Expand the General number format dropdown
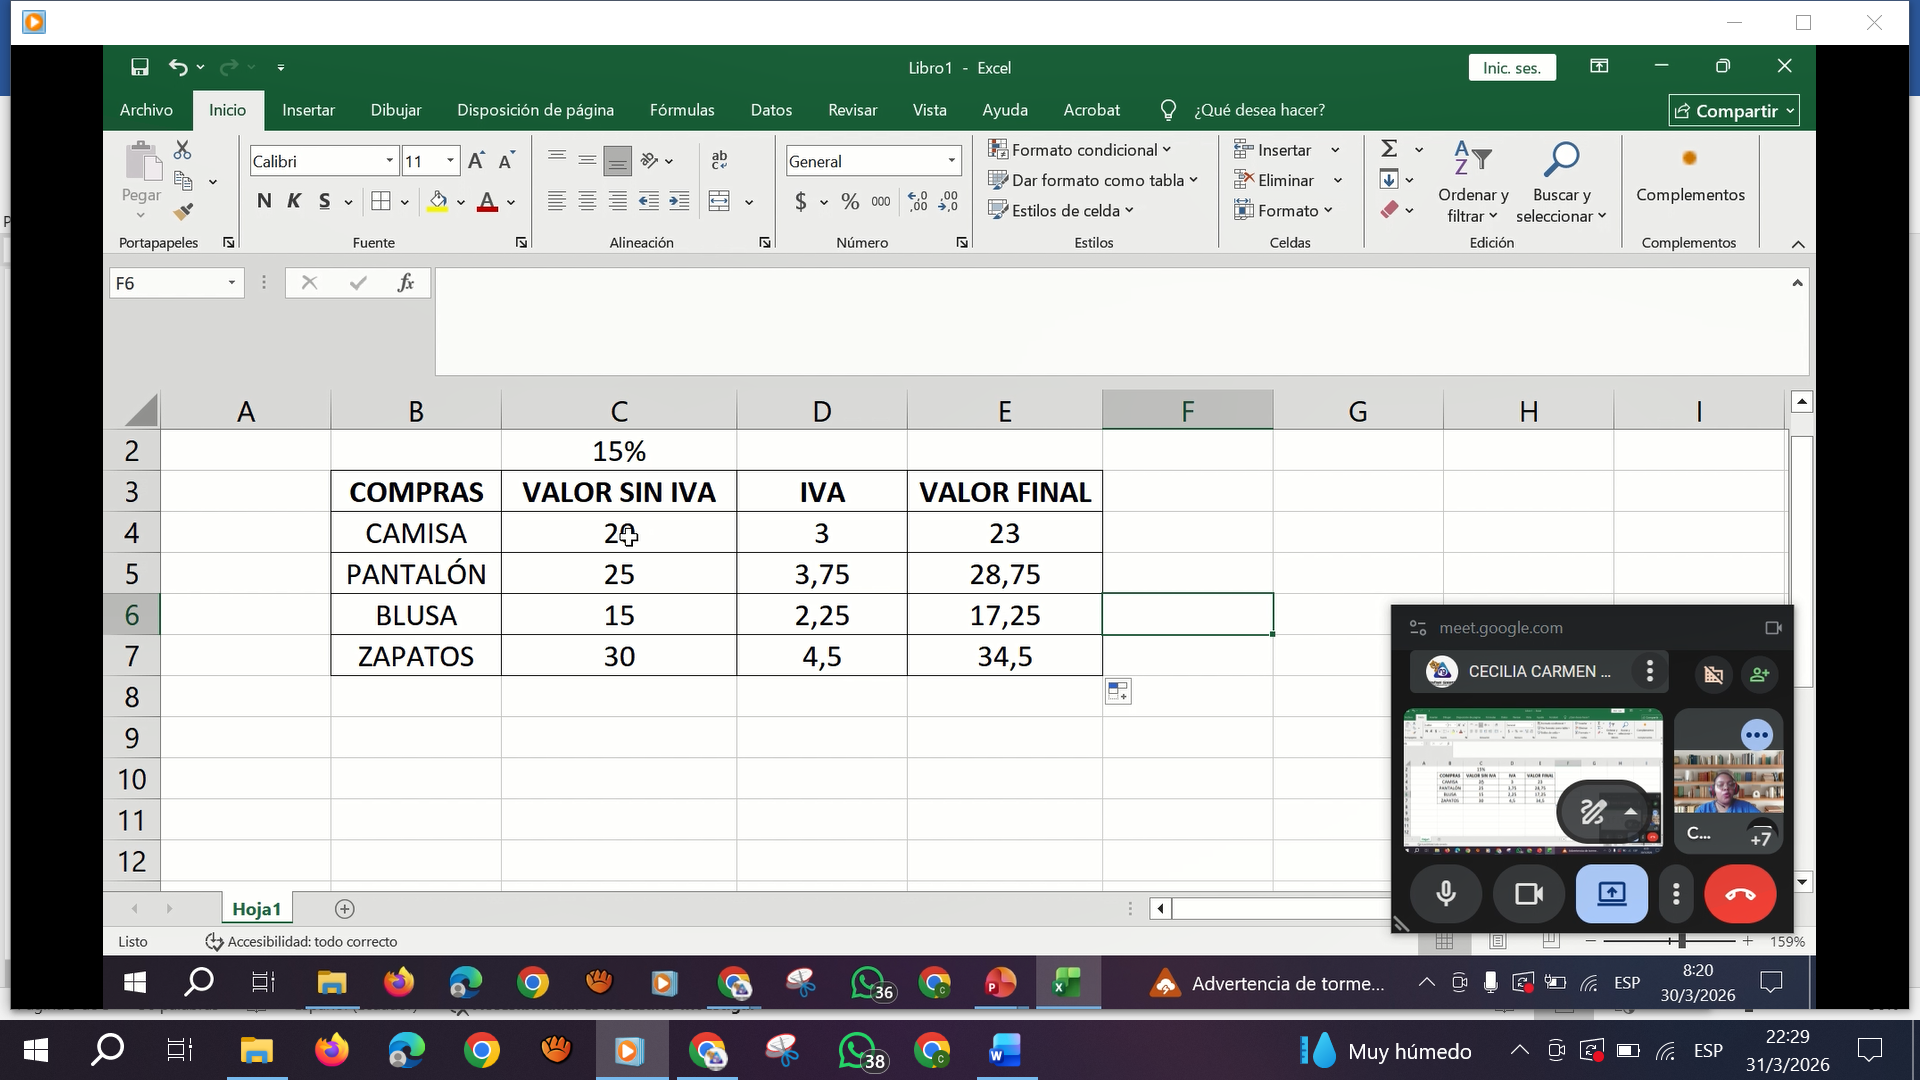 click(951, 161)
